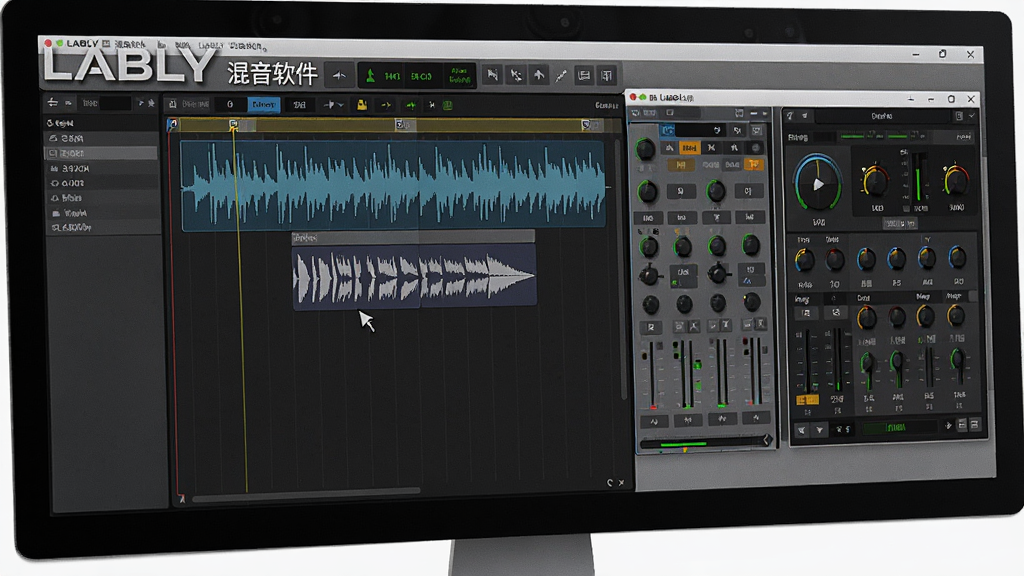Click the first mixer channel fader with red base
This screenshot has height=576, width=1024.
point(652,375)
